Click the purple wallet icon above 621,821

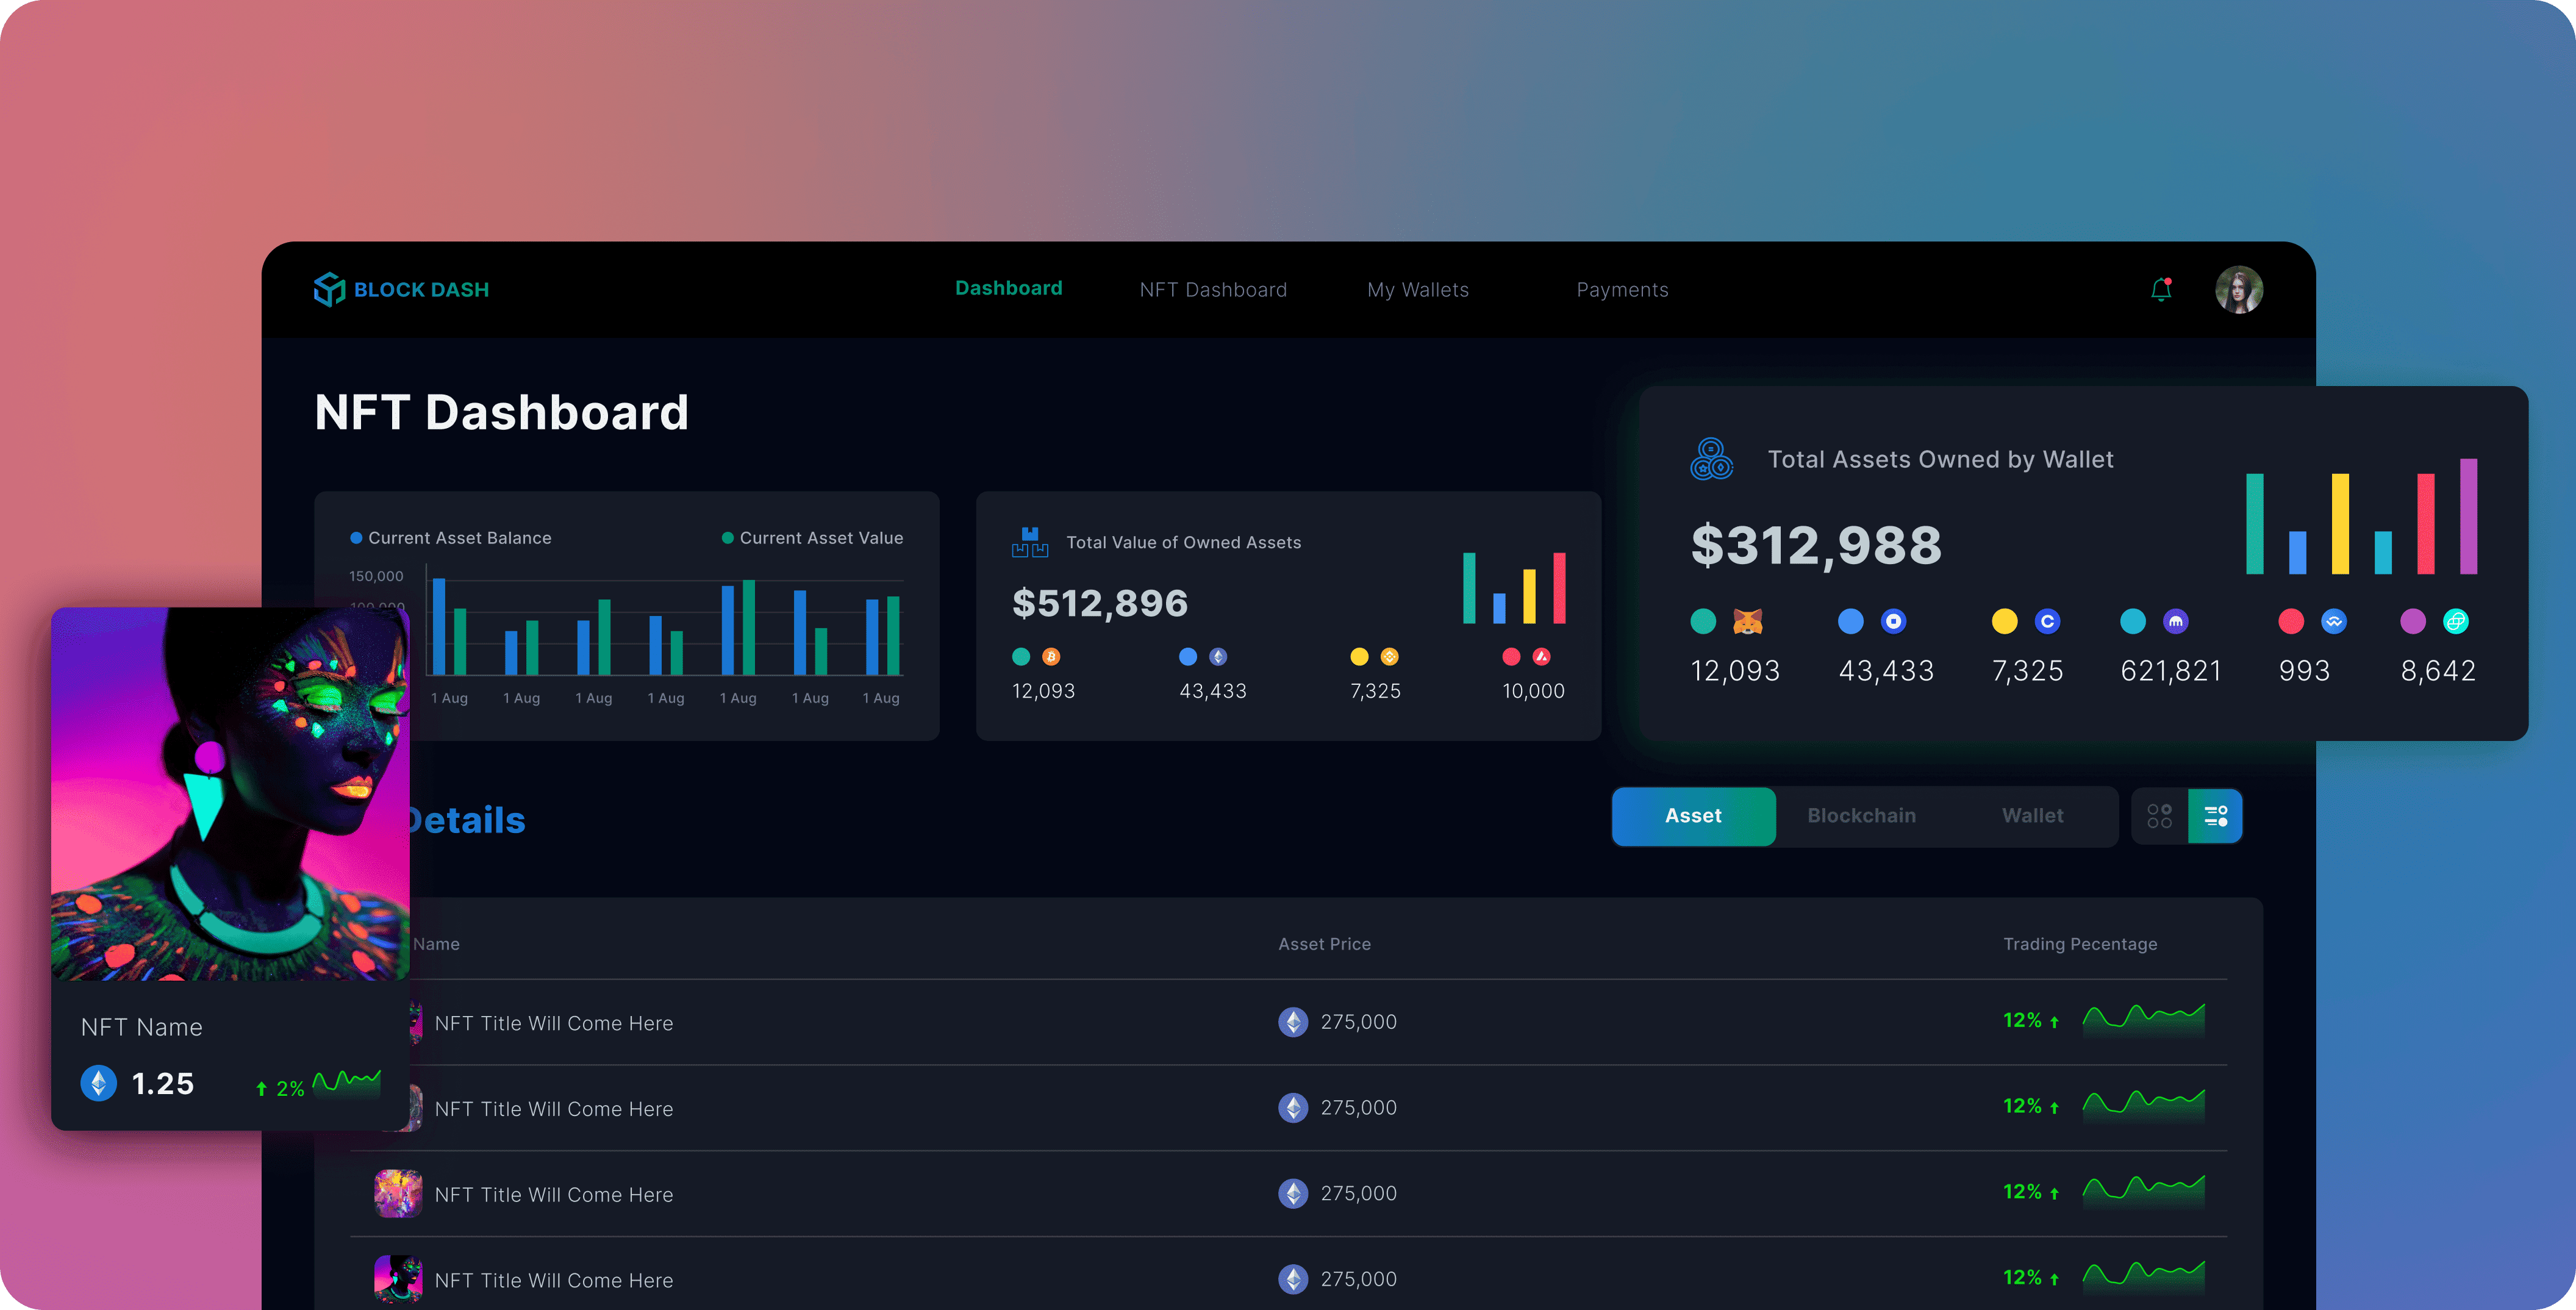(2175, 622)
